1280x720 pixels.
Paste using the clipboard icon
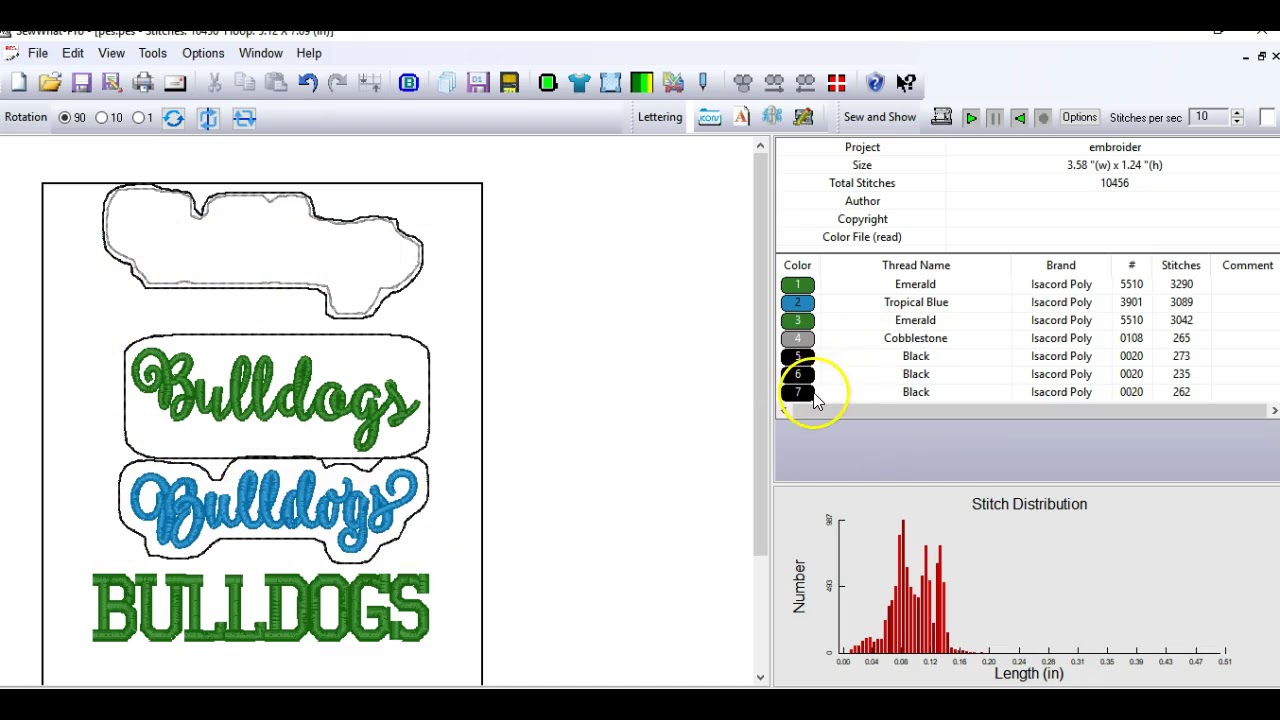[276, 83]
